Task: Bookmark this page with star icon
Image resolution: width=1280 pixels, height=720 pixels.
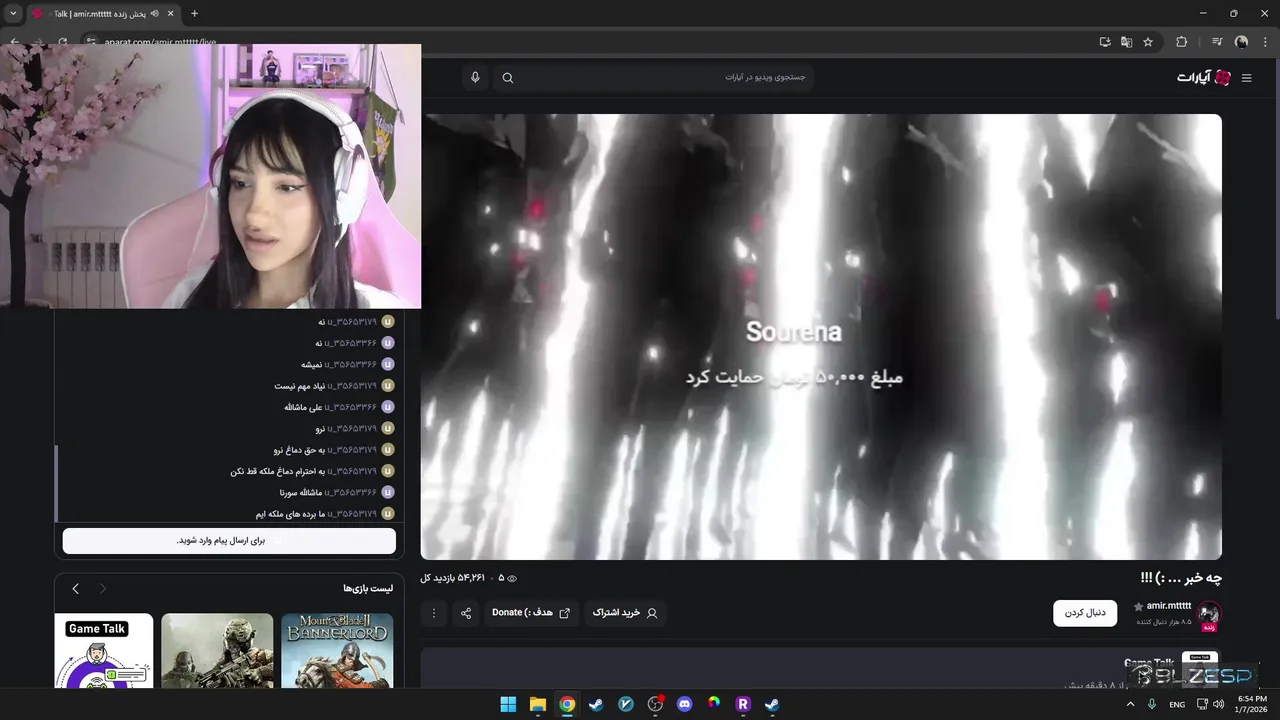Action: [x=1148, y=42]
